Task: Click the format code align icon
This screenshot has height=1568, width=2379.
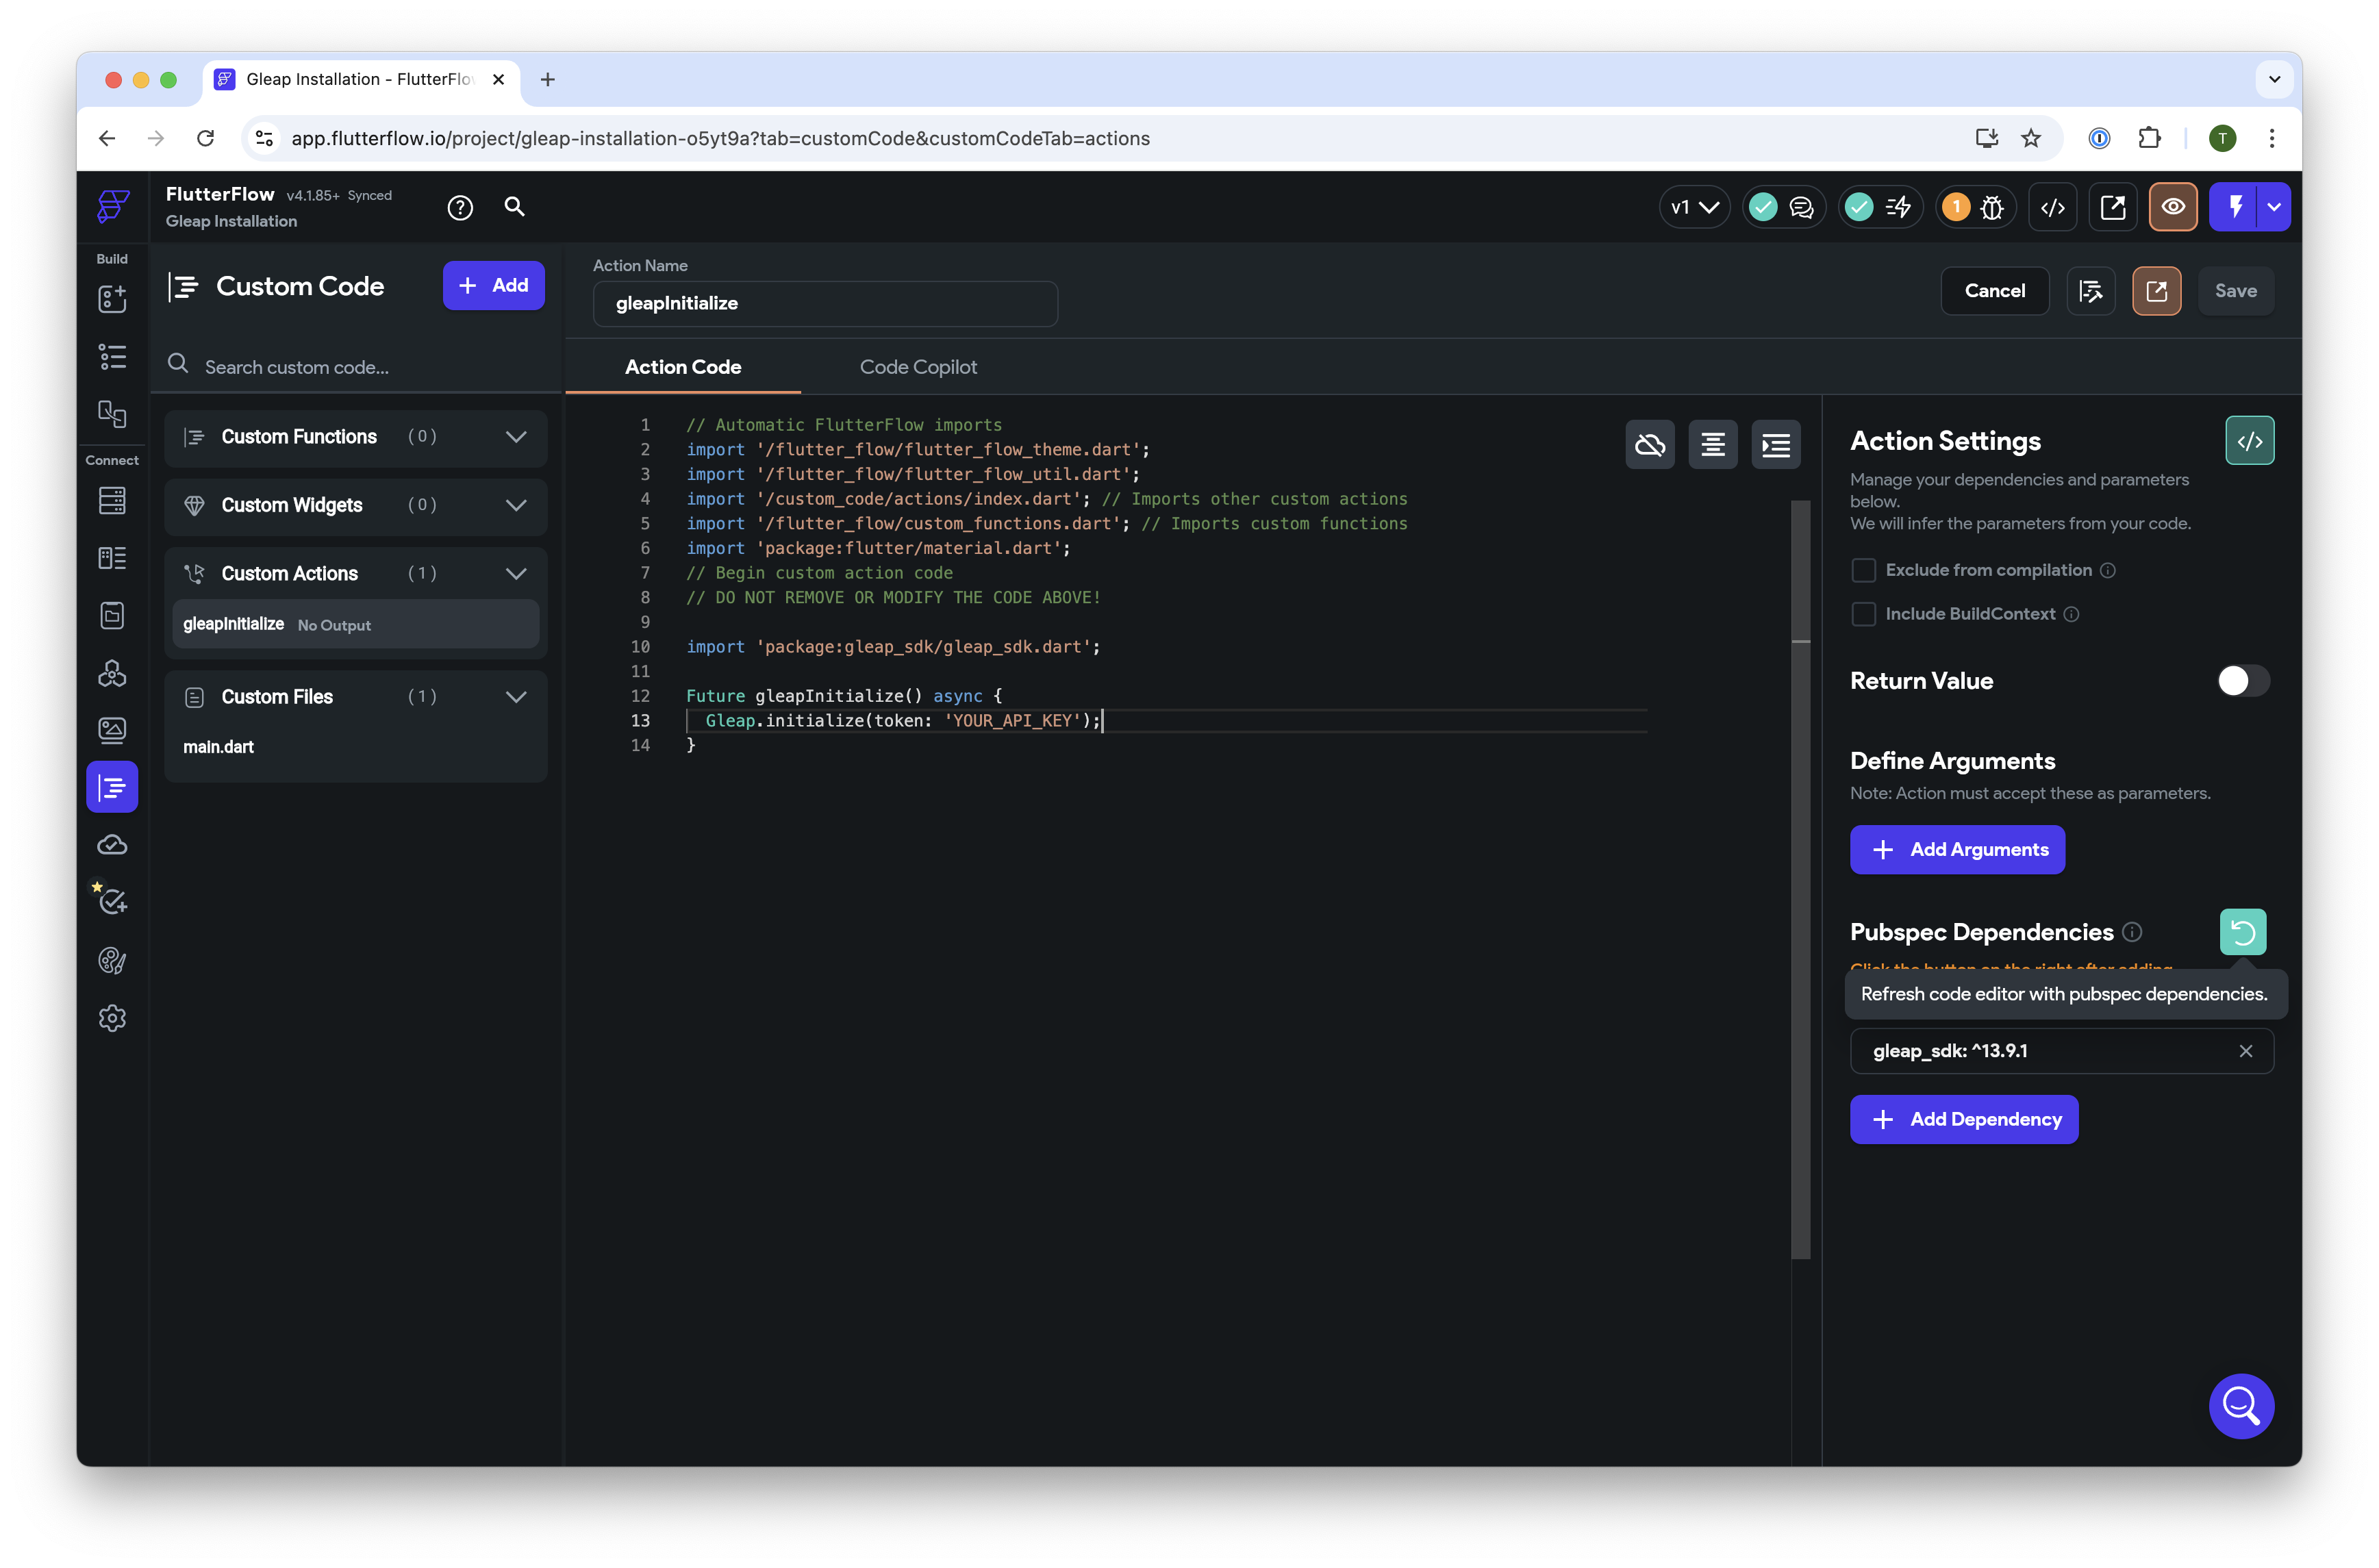Action: pos(1713,445)
